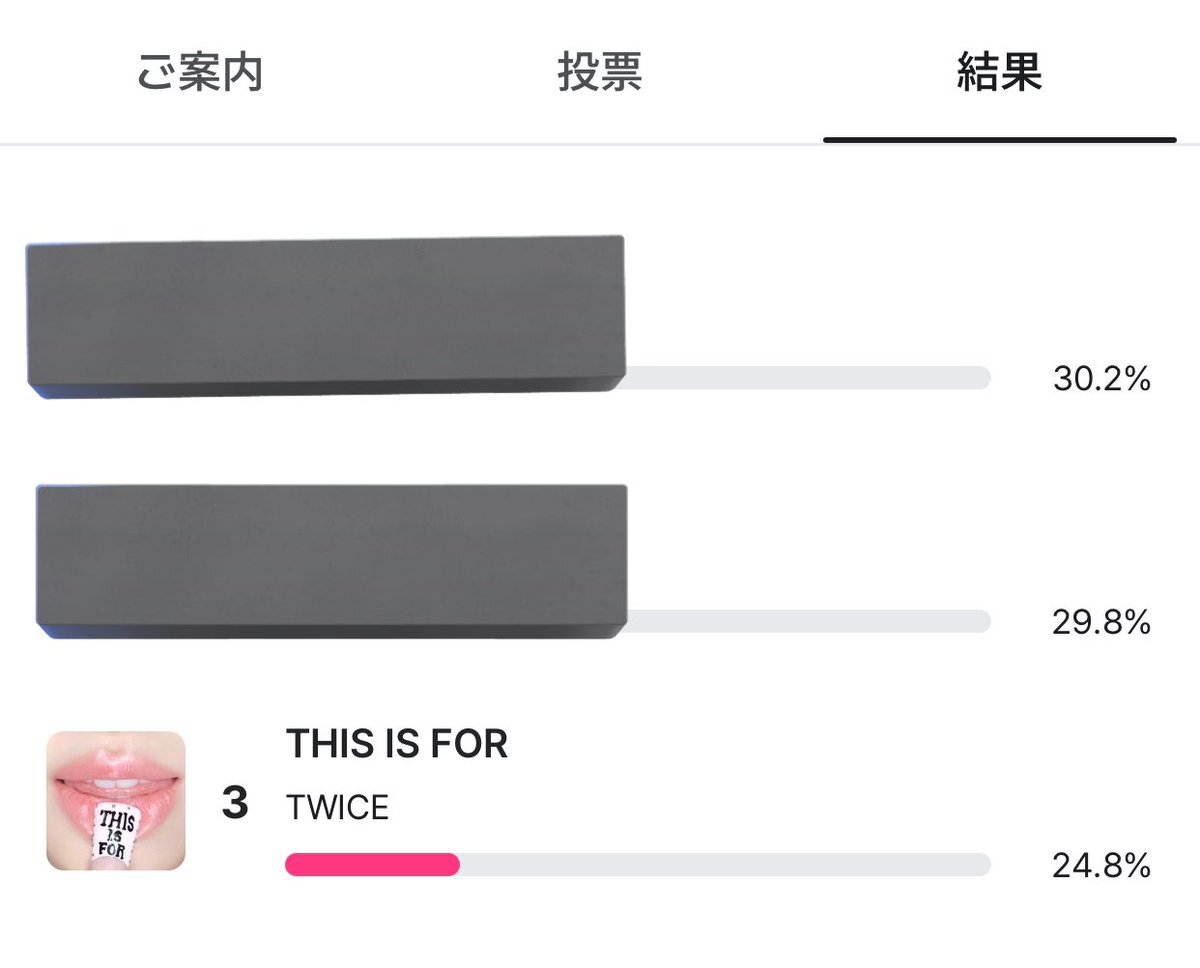Screen dimensions: 1200x968
Task: Click the TWICE artist name
Action: click(337, 808)
